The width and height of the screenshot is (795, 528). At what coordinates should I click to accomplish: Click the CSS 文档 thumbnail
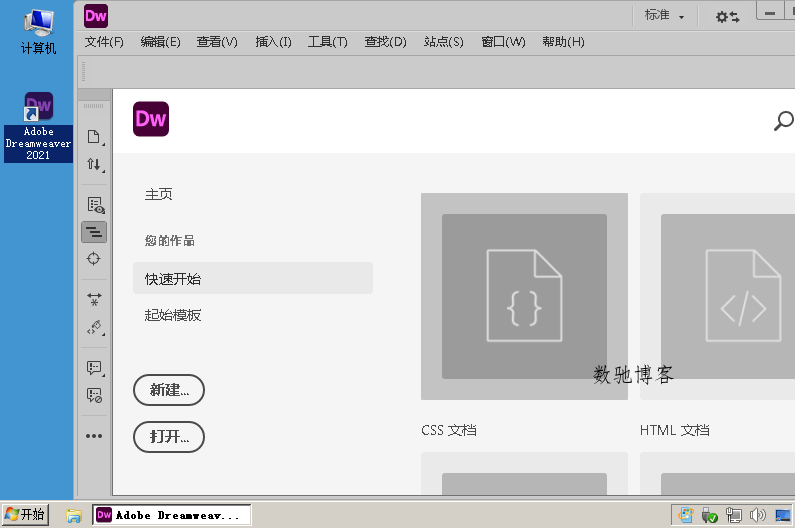pyautogui.click(x=524, y=296)
